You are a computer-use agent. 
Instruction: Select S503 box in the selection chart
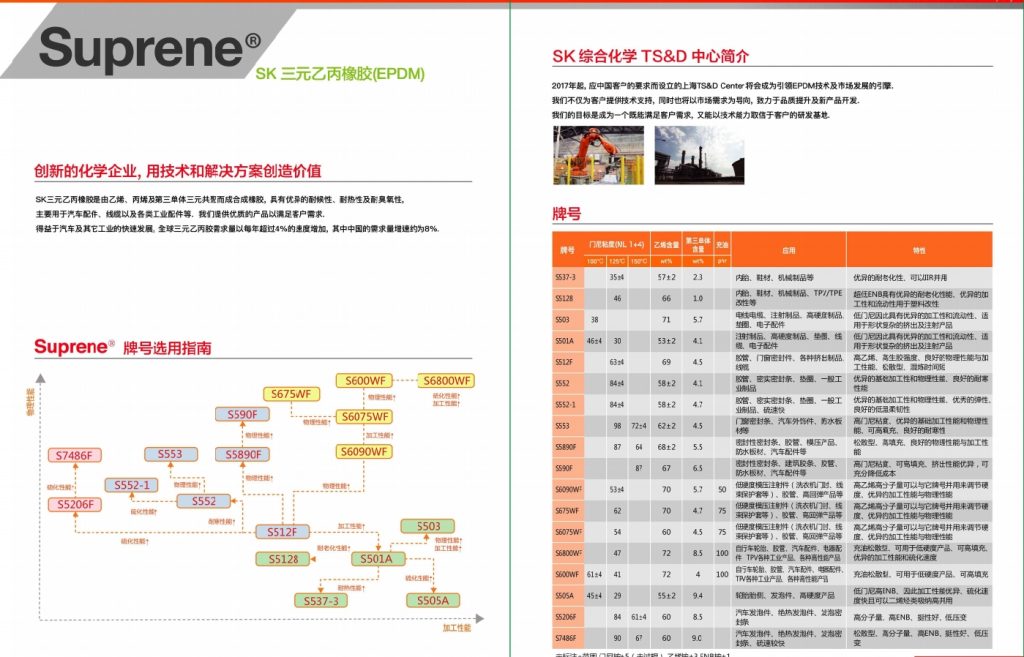[x=428, y=526]
